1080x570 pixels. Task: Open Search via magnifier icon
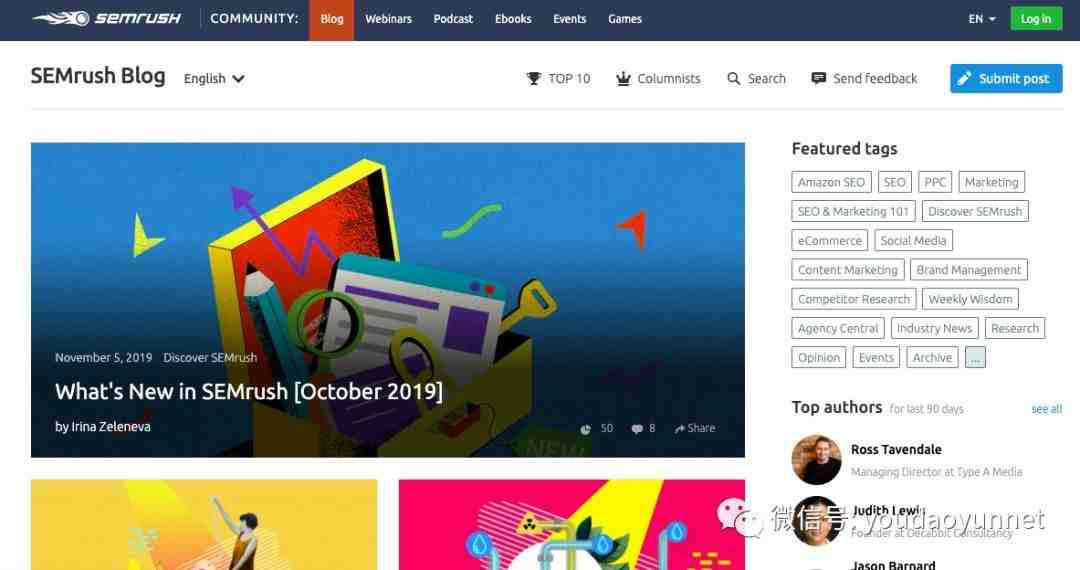click(x=734, y=78)
